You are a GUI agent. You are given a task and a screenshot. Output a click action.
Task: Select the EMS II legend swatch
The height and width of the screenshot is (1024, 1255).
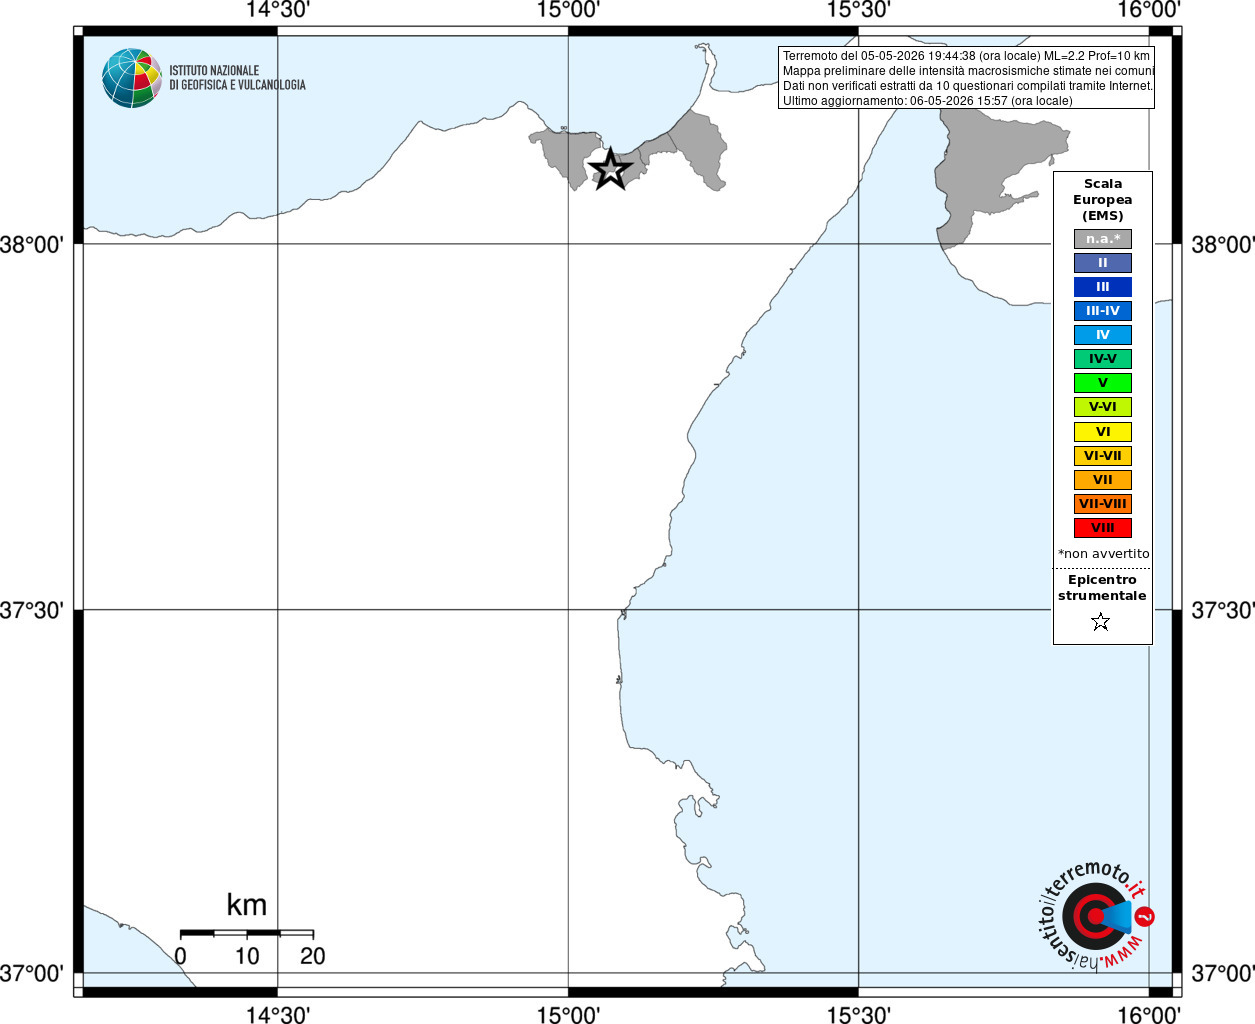(x=1103, y=263)
